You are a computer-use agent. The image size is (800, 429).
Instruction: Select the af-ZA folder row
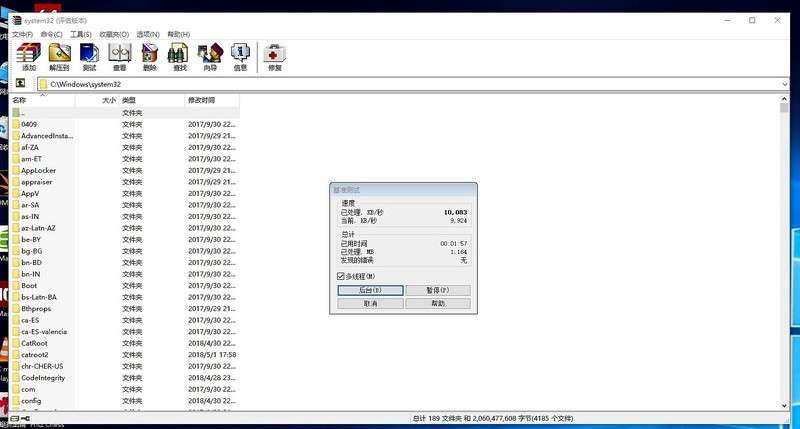tap(125, 147)
